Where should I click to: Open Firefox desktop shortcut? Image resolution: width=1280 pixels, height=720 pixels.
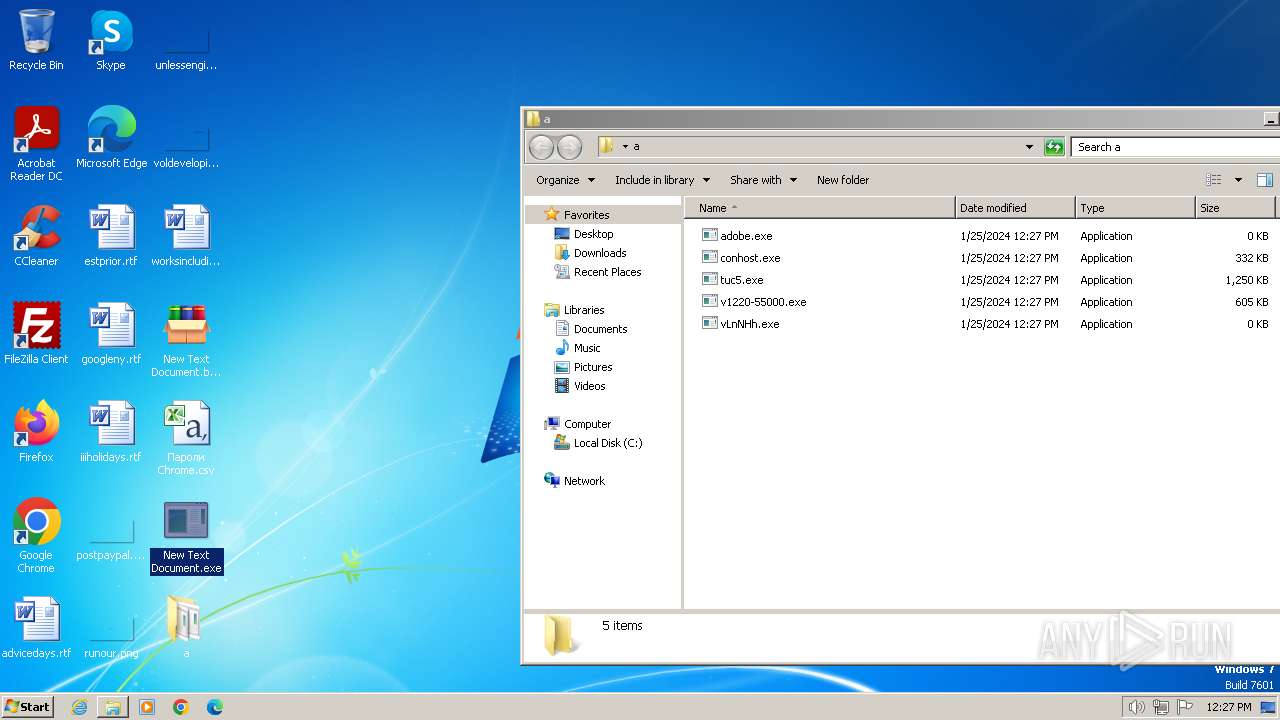pyautogui.click(x=36, y=432)
